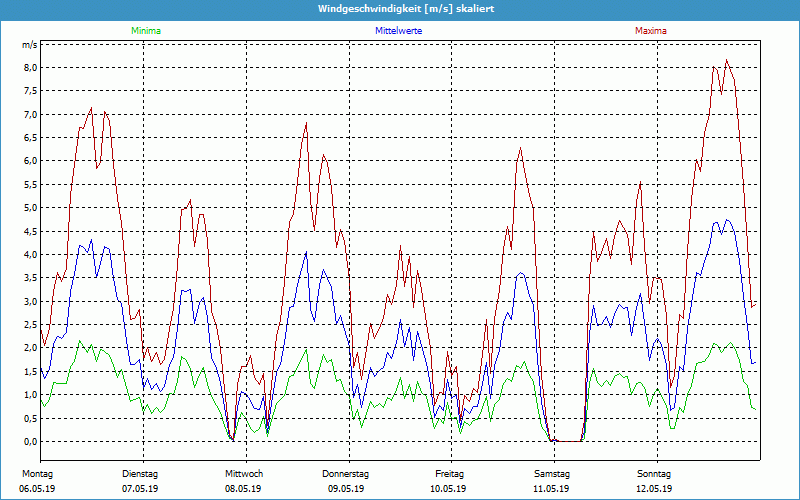Click the green Minima legend label
800x500 pixels.
coord(146,31)
